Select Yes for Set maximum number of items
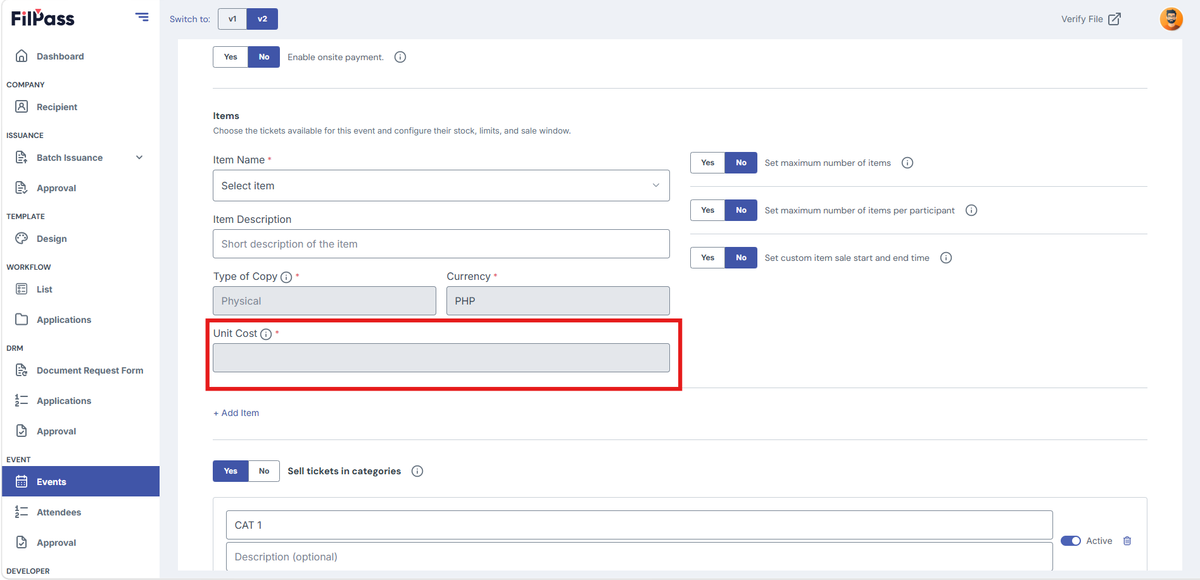The image size is (1200, 580). click(708, 163)
